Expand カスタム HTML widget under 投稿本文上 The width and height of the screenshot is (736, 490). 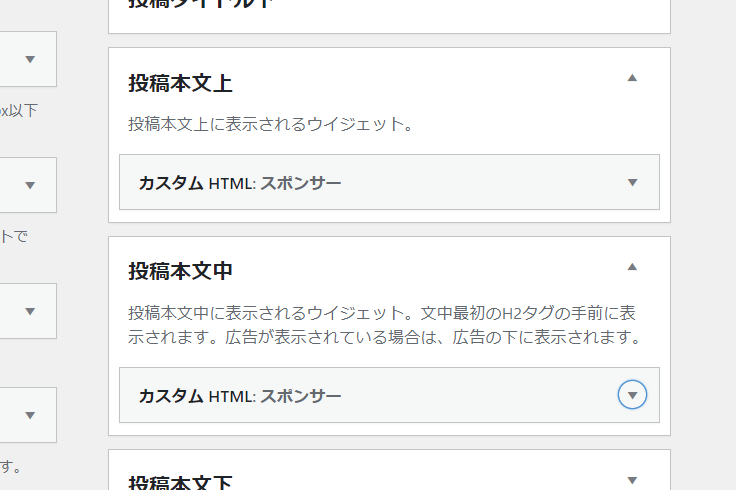(632, 182)
